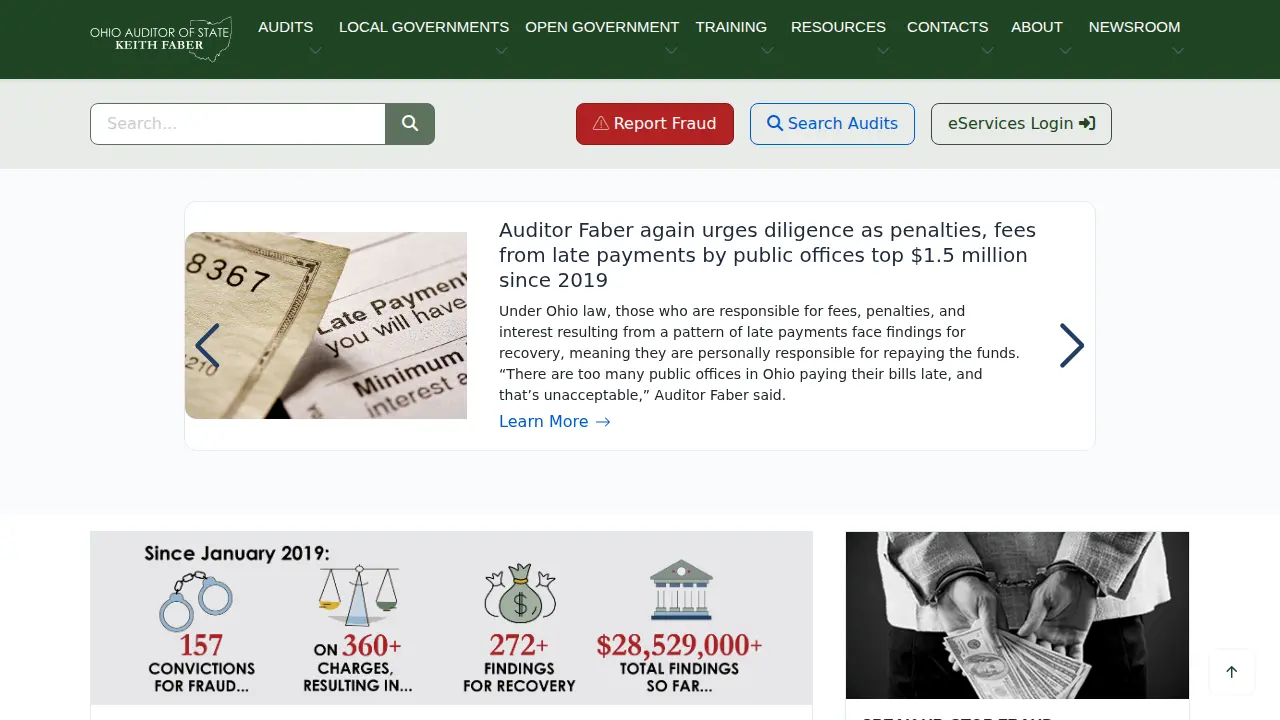The width and height of the screenshot is (1280, 720).
Task: Go to previous carousel slide arrow
Action: click(x=207, y=346)
